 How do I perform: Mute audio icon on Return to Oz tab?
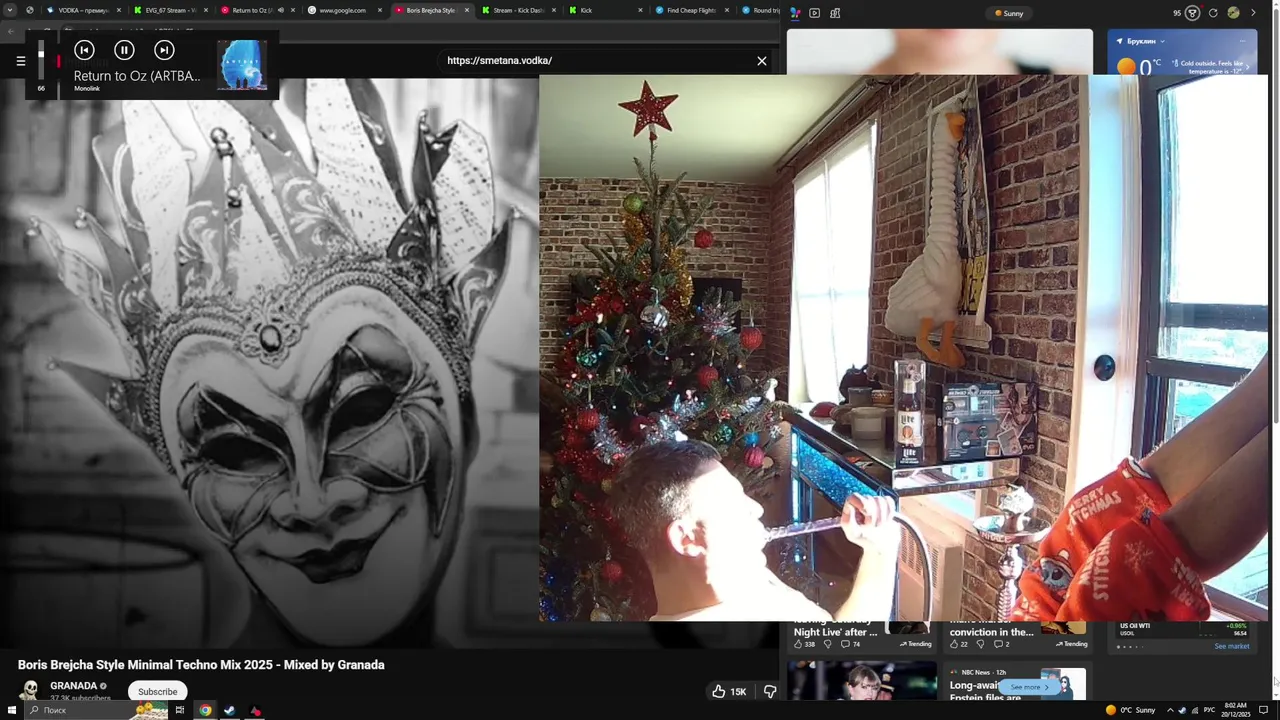coord(280,10)
